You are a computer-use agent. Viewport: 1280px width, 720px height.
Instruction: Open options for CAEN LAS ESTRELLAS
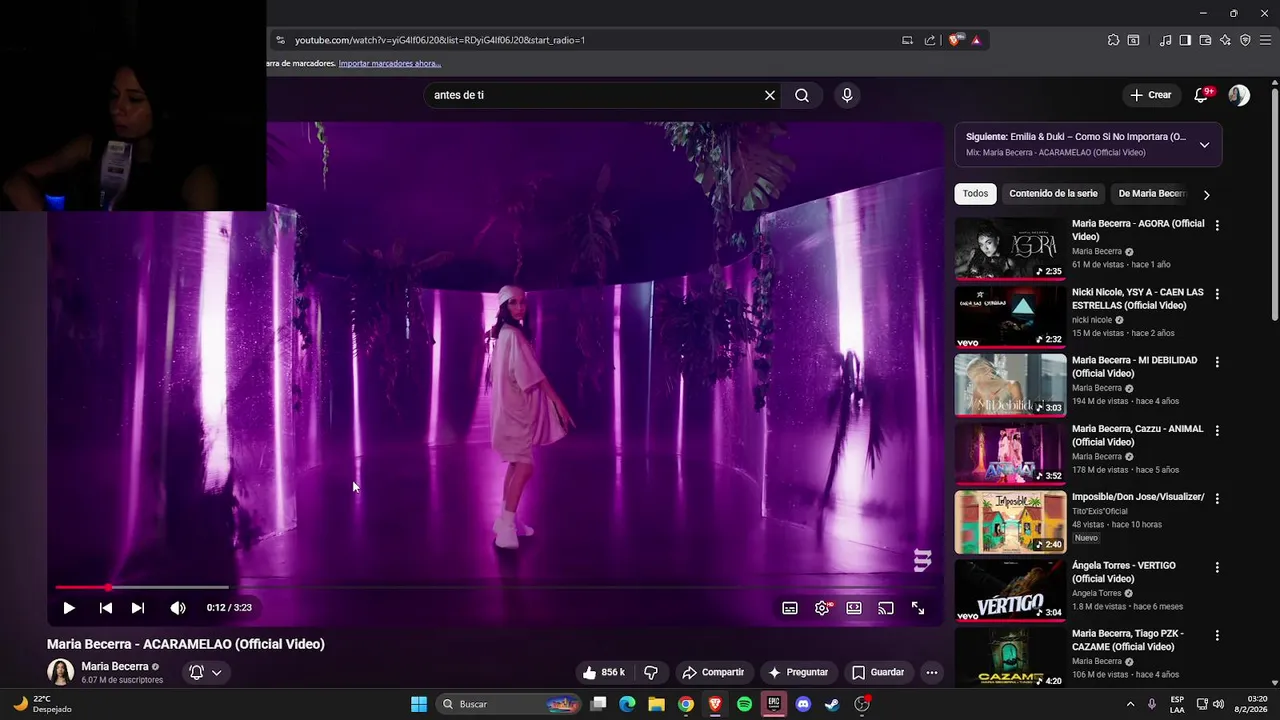pyautogui.click(x=1217, y=294)
